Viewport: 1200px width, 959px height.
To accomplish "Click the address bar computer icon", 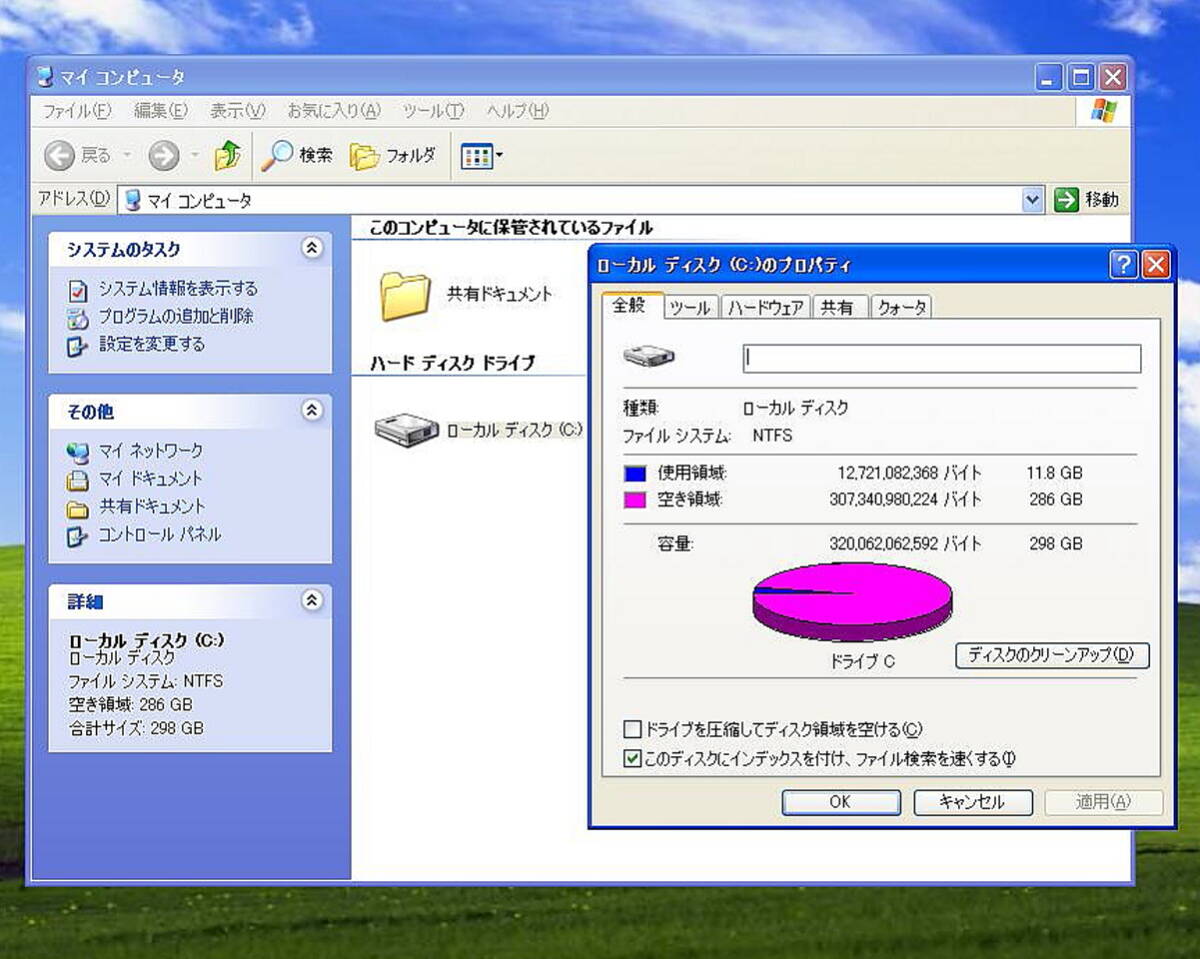I will click(133, 200).
